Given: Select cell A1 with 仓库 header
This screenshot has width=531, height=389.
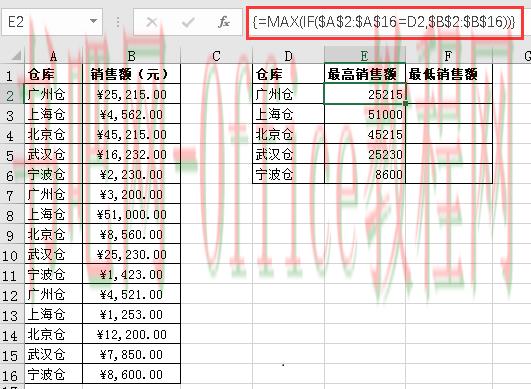Looking at the screenshot, I should [x=54, y=74].
